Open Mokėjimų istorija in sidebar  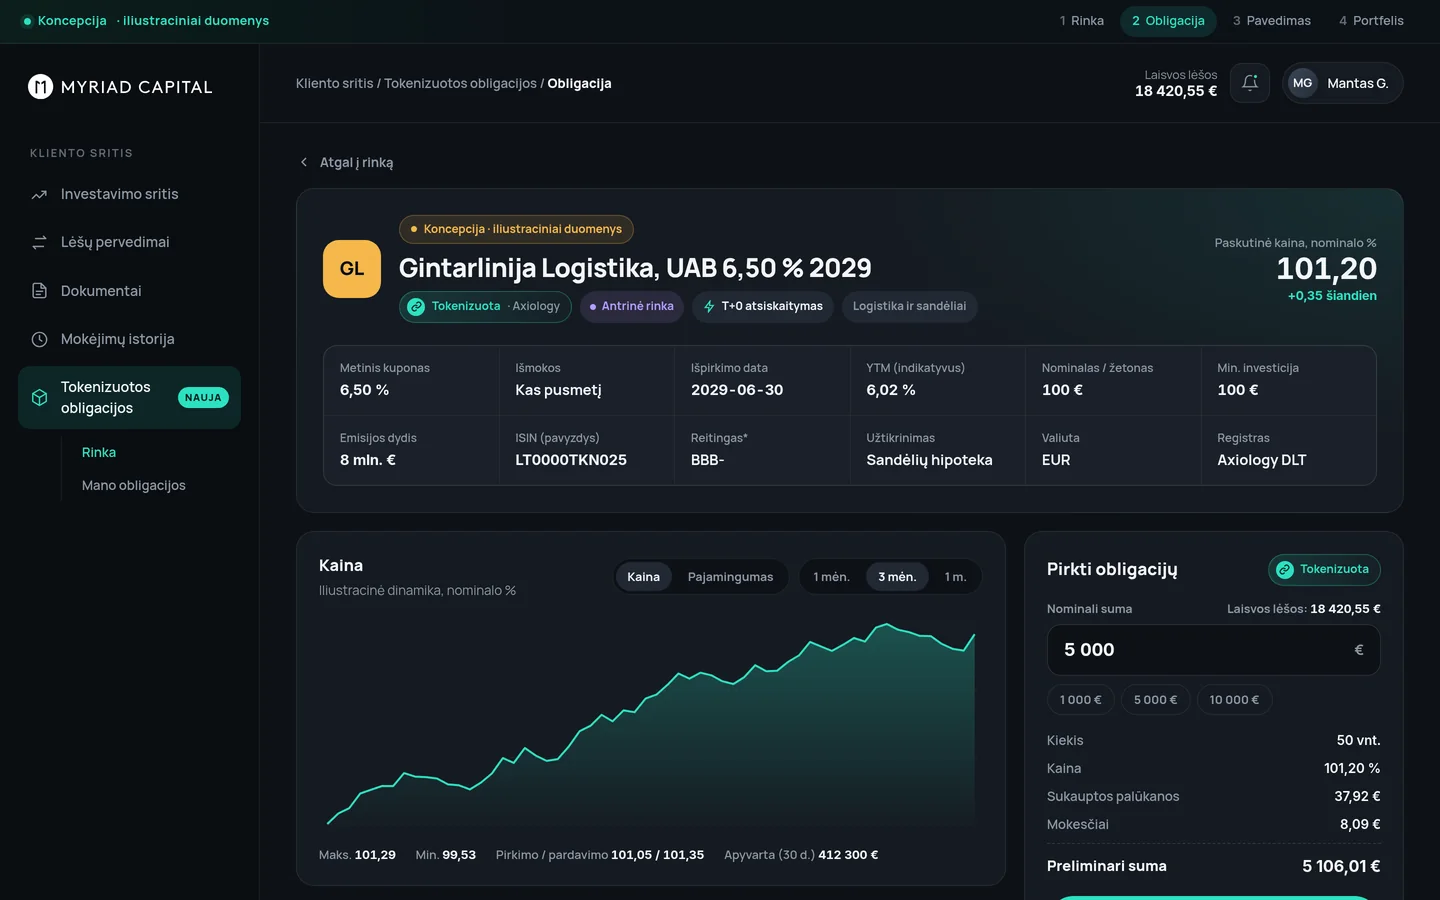[x=129, y=339]
